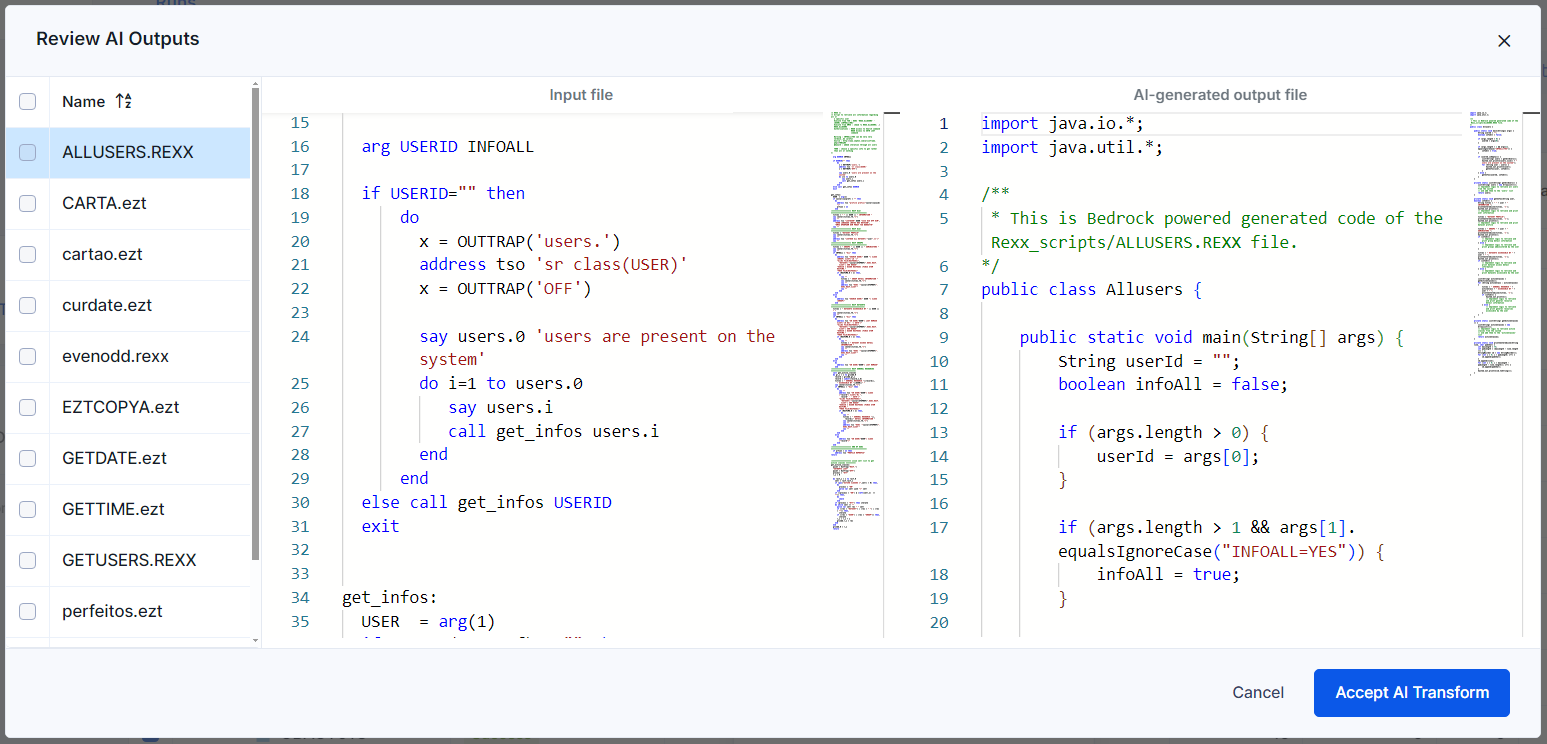1547x744 pixels.
Task: Click the Input file panel header
Action: [x=581, y=95]
